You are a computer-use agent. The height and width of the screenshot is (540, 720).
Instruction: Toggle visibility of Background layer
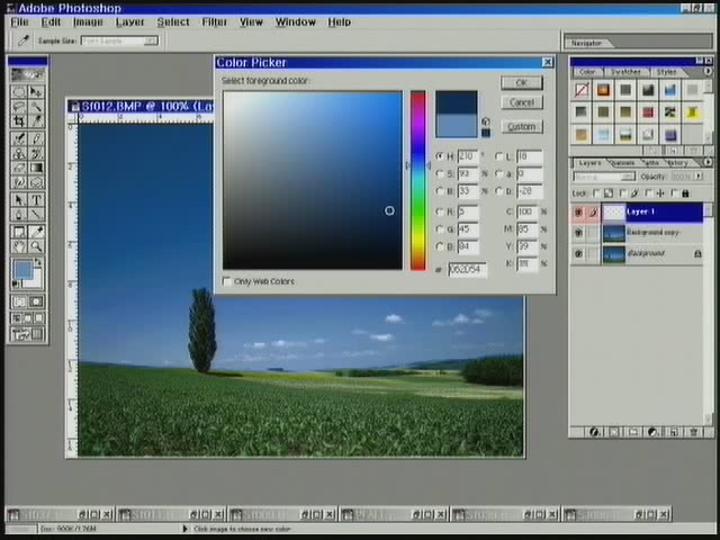579,253
